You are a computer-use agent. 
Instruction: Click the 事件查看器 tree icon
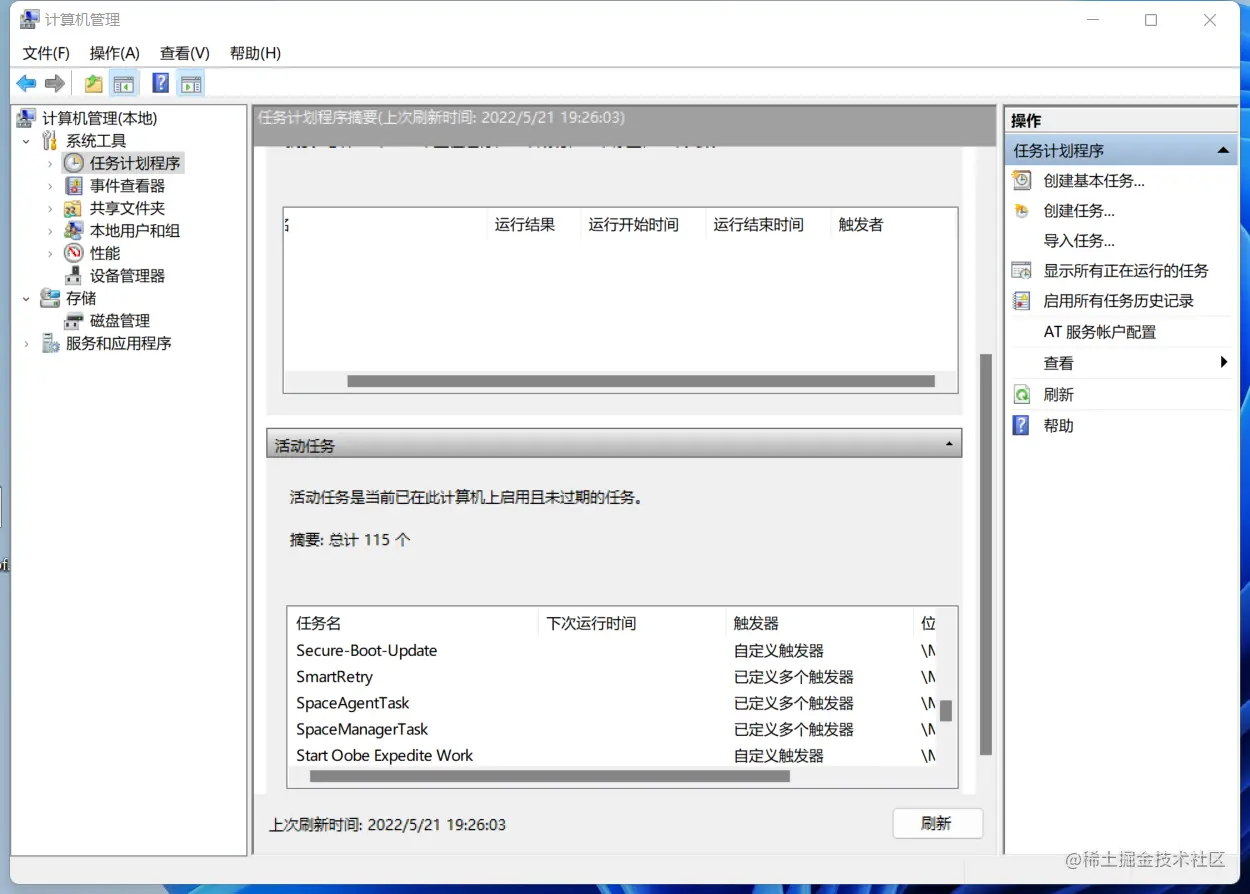74,186
